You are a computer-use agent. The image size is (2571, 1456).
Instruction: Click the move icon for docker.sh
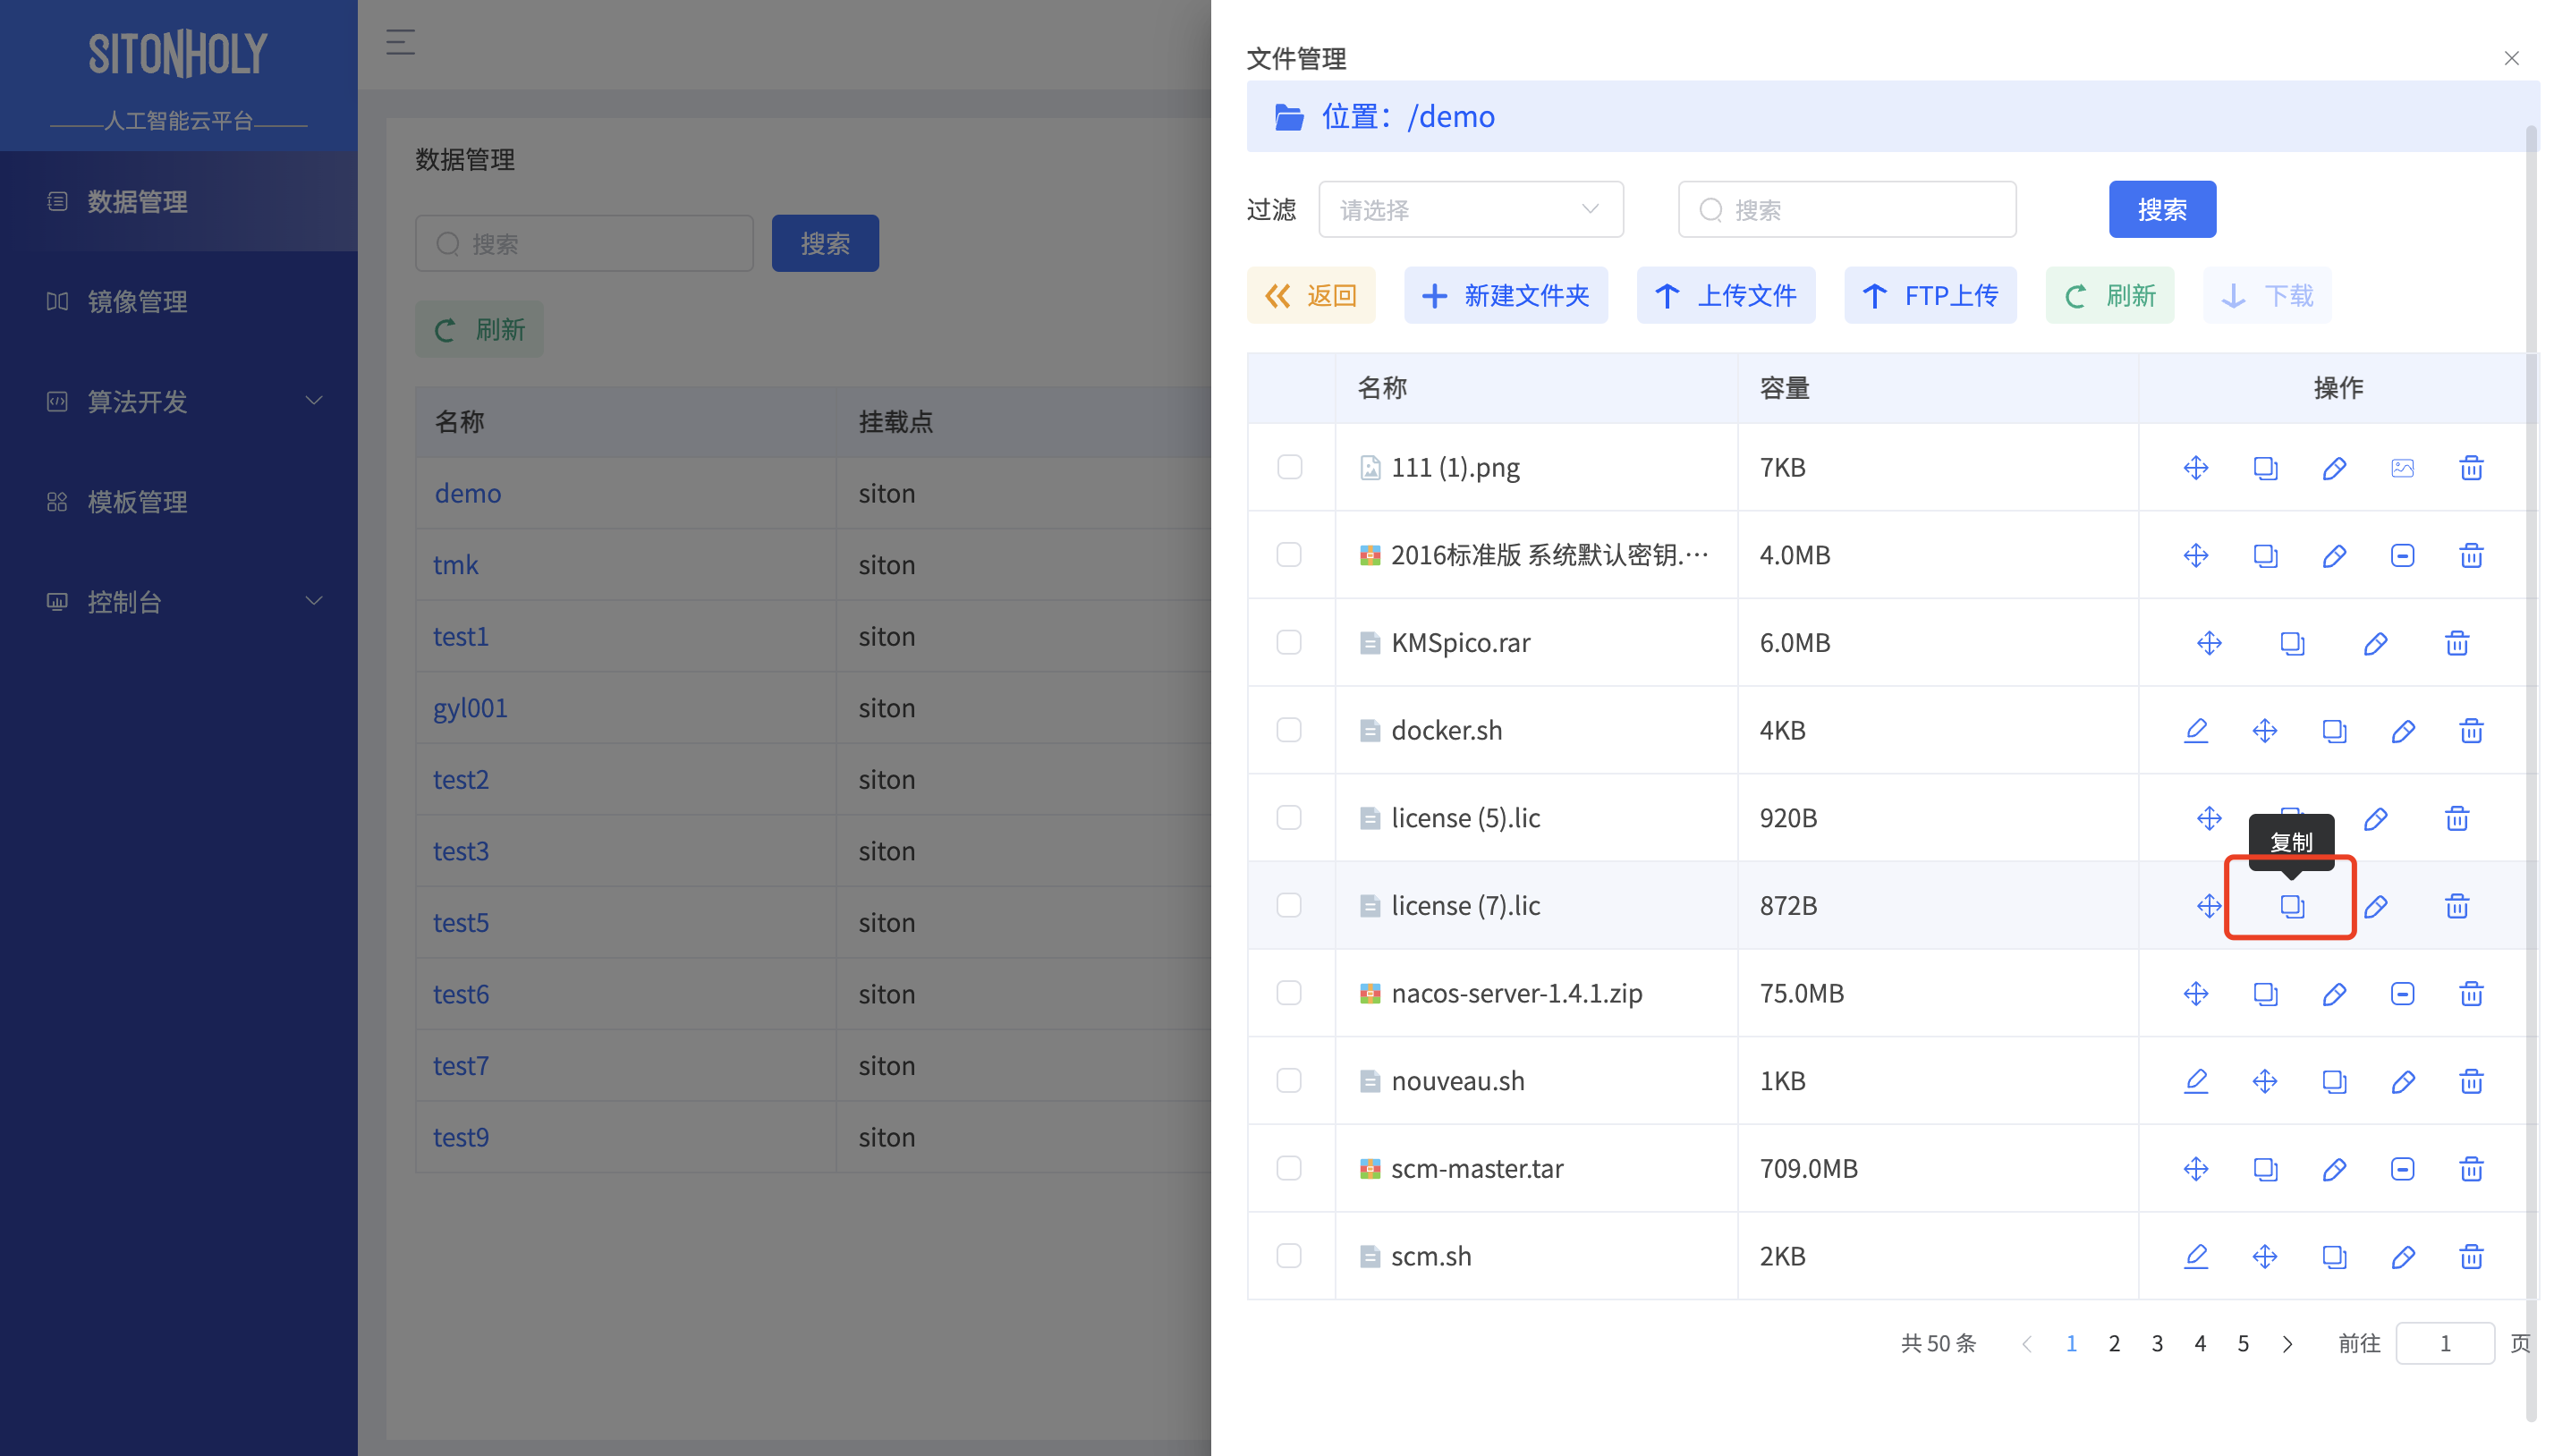click(x=2265, y=731)
